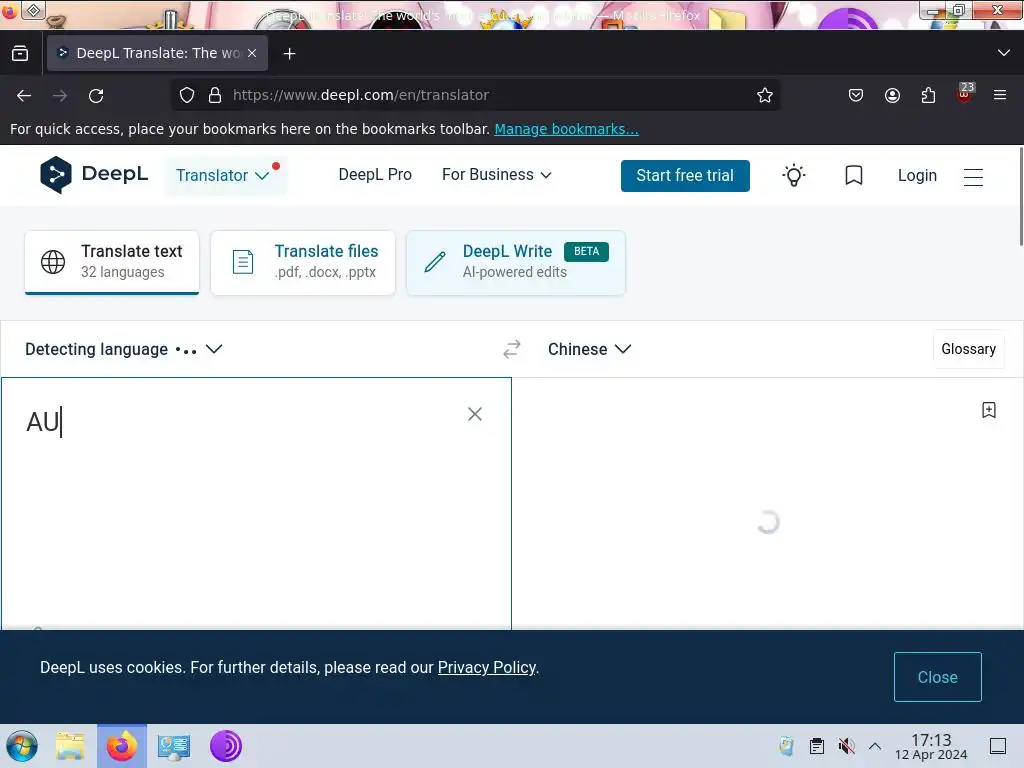Open the DeepL hamburger menu

pos(973,177)
